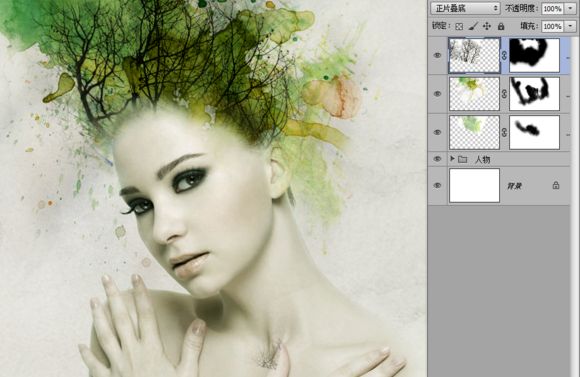Hide the 人物 group
The width and height of the screenshot is (580, 377).
(x=438, y=159)
